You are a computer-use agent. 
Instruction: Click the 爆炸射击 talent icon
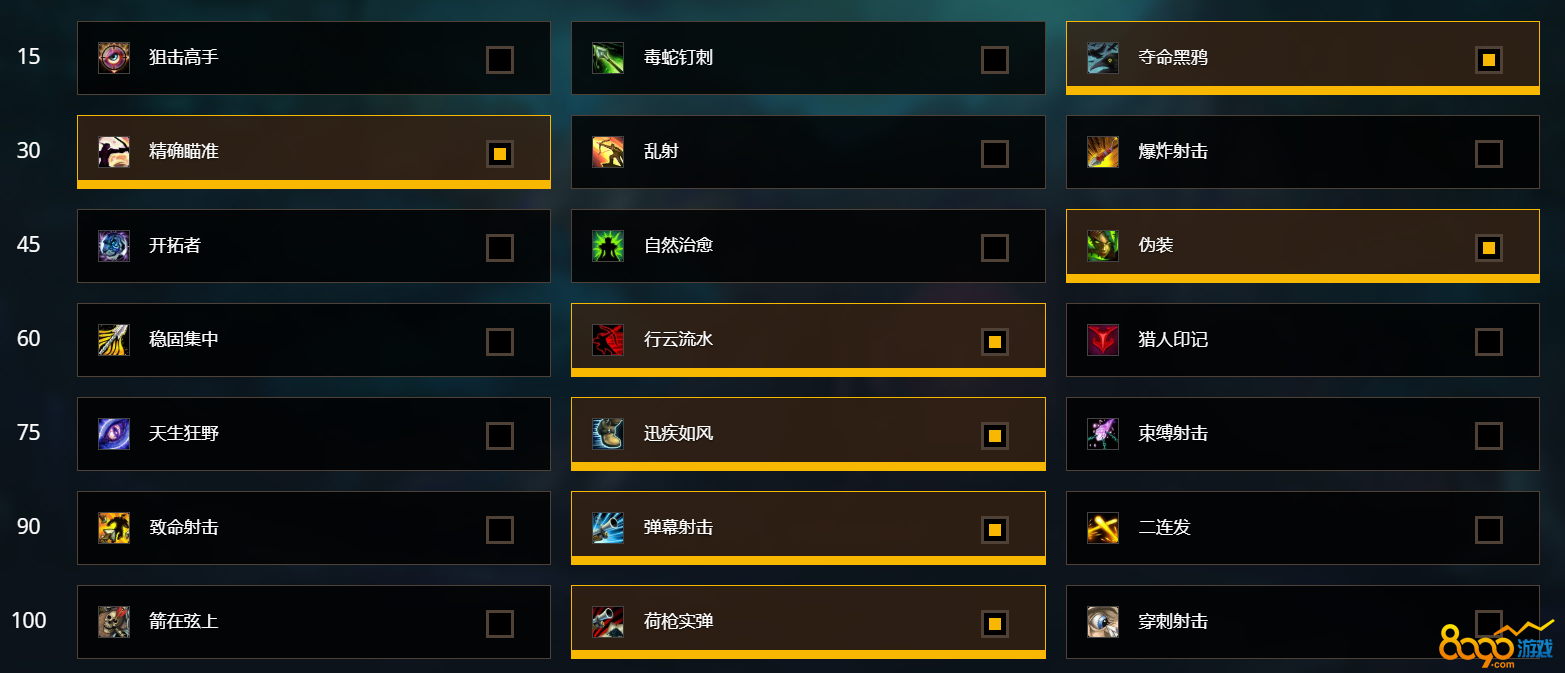(1103, 152)
